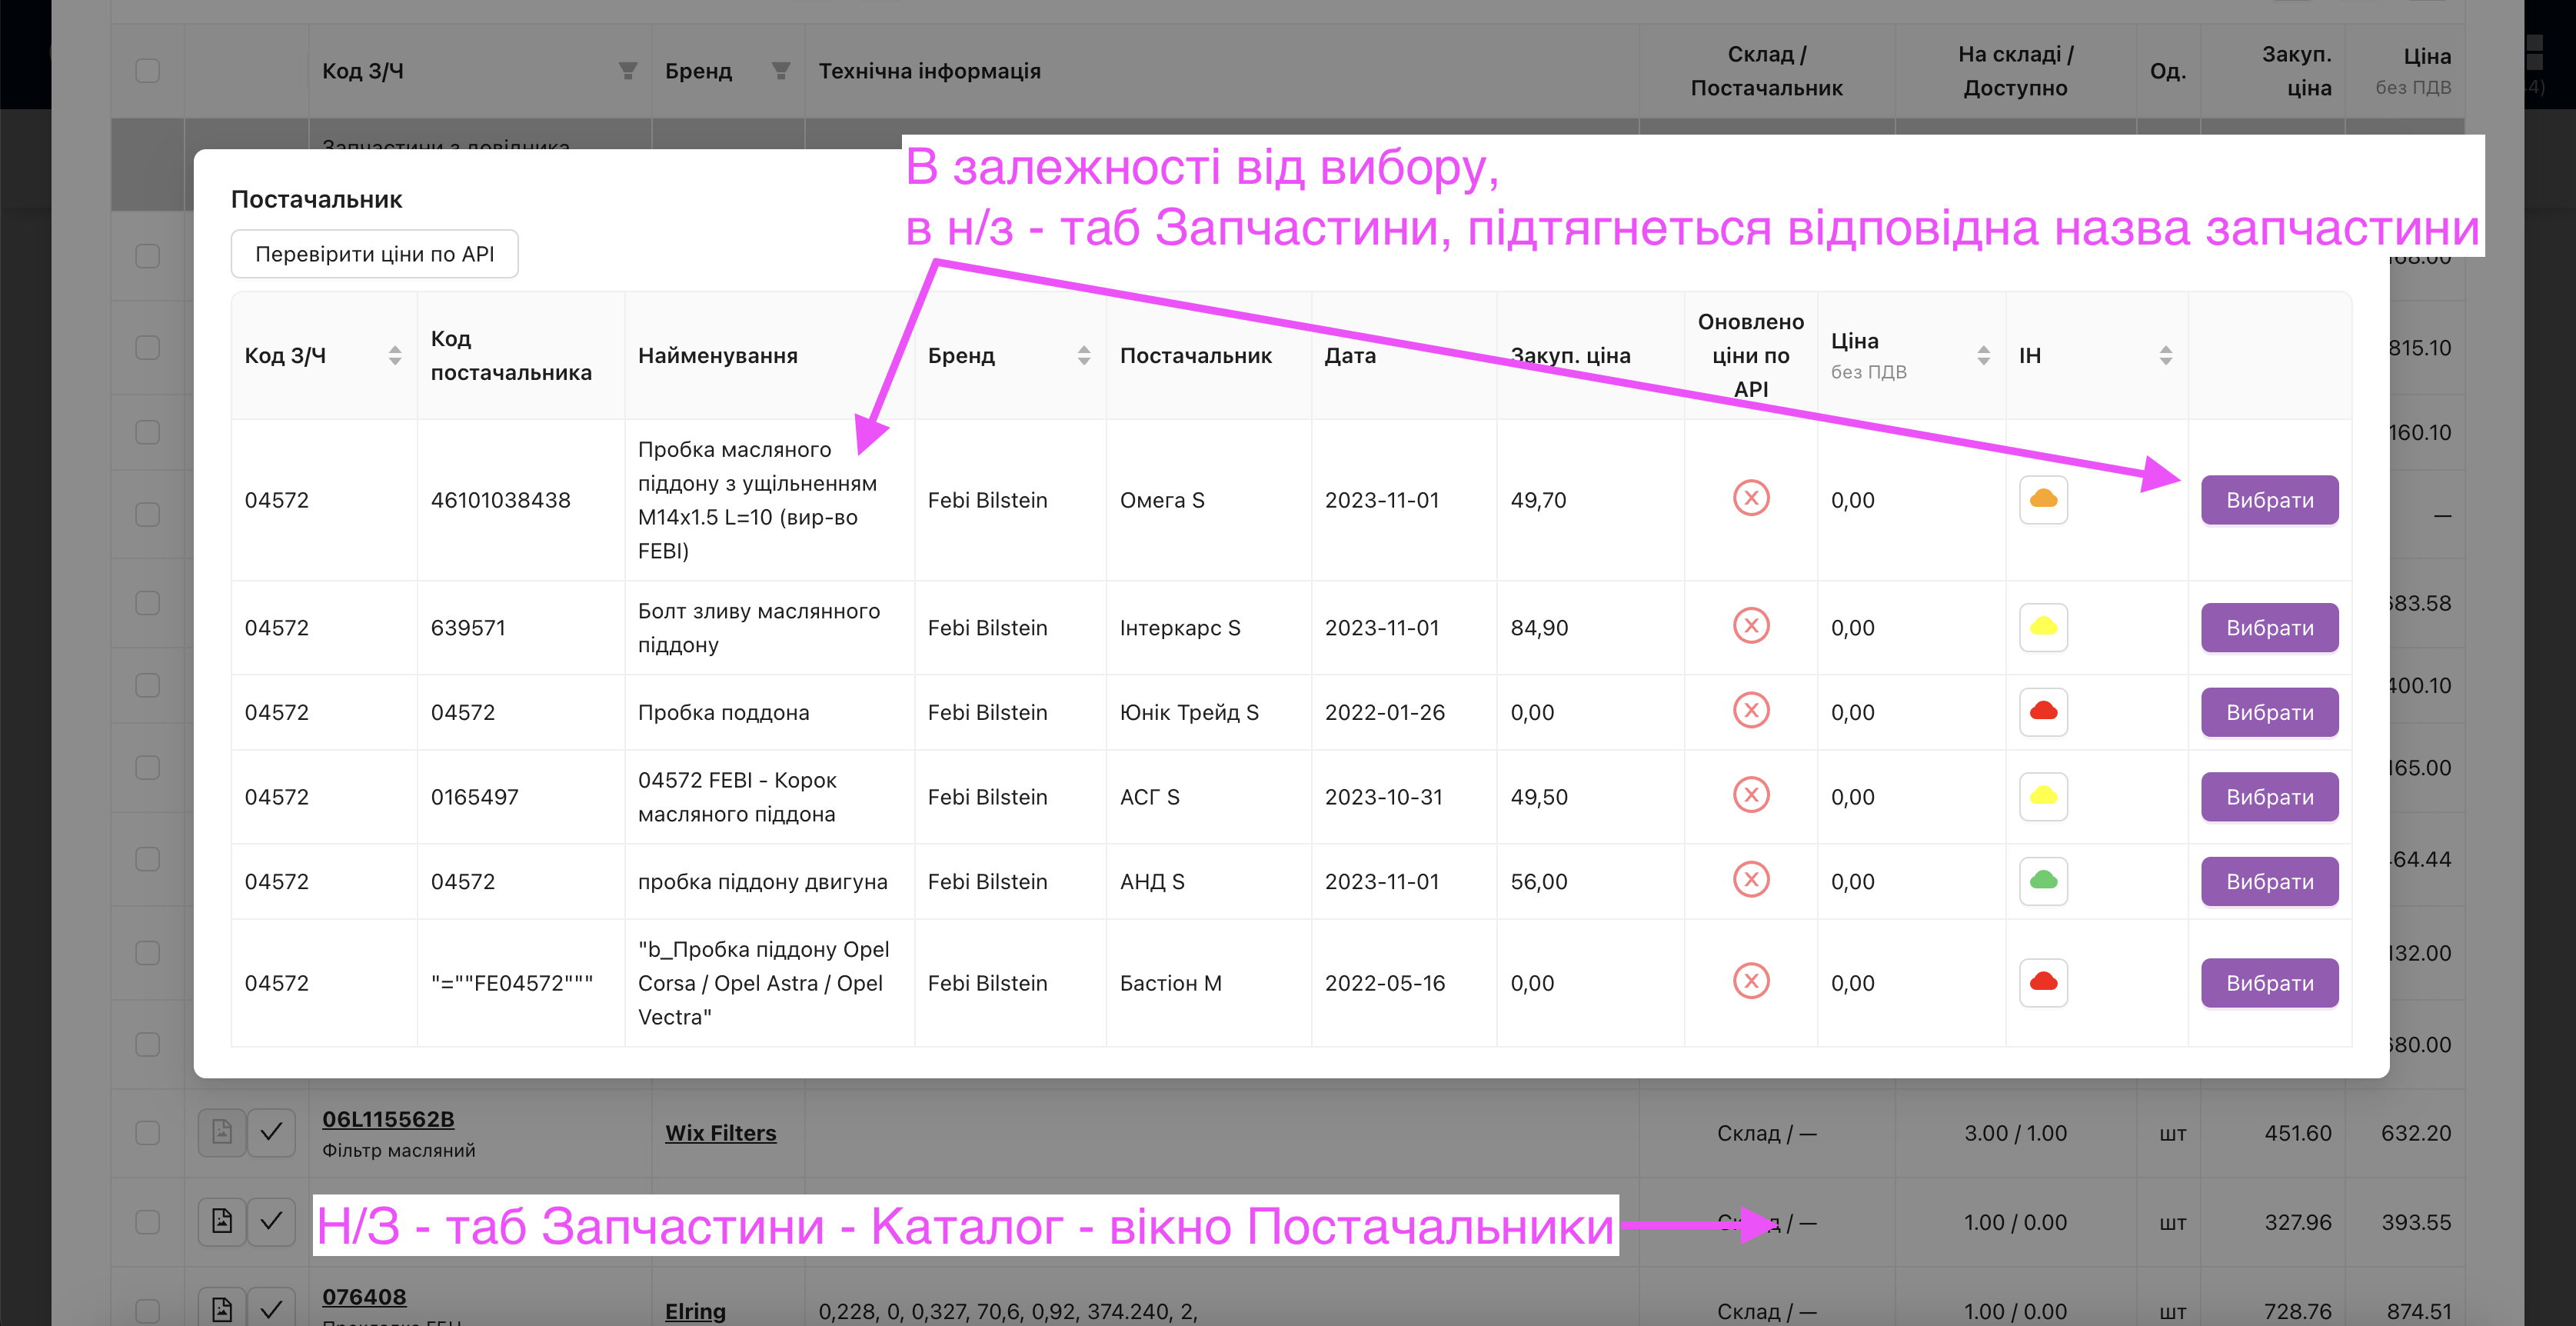Sort supplier table by Ціна без ПДВ
The height and width of the screenshot is (1326, 2576).
pos(1983,355)
